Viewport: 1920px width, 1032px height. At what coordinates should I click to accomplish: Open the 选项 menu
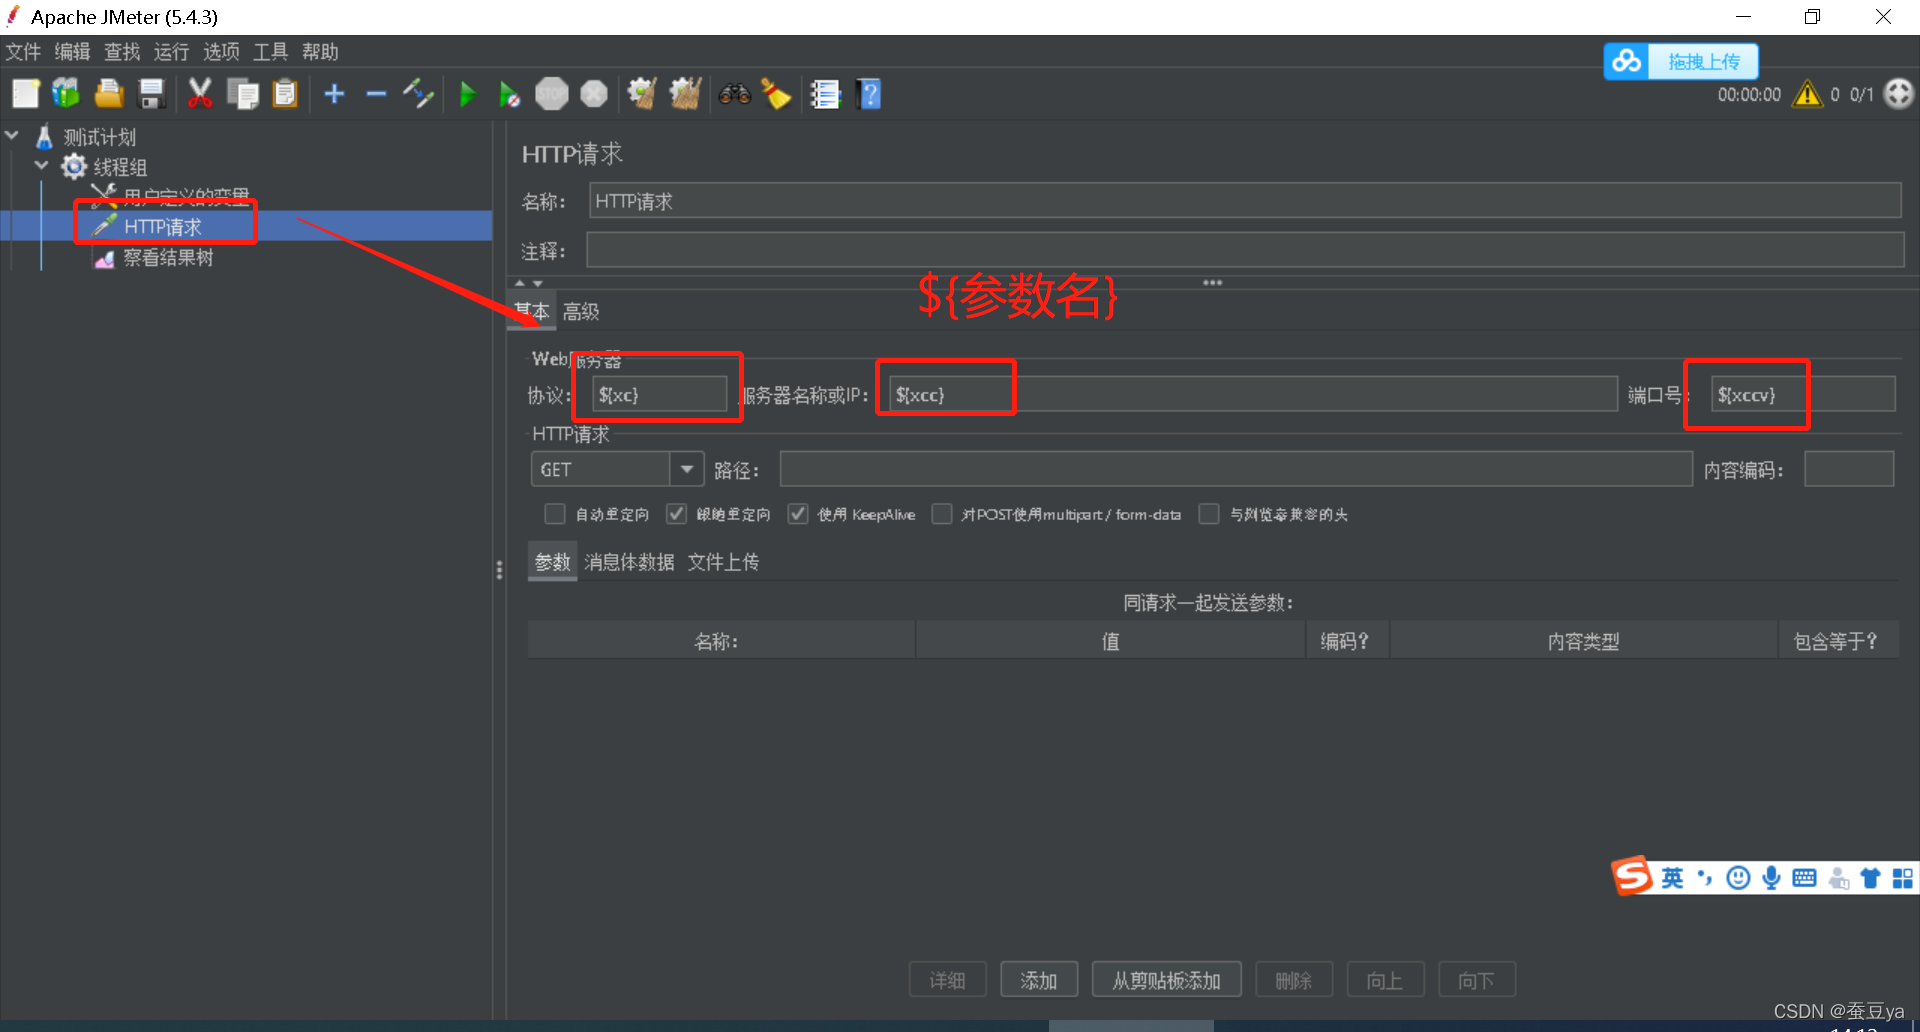(221, 52)
